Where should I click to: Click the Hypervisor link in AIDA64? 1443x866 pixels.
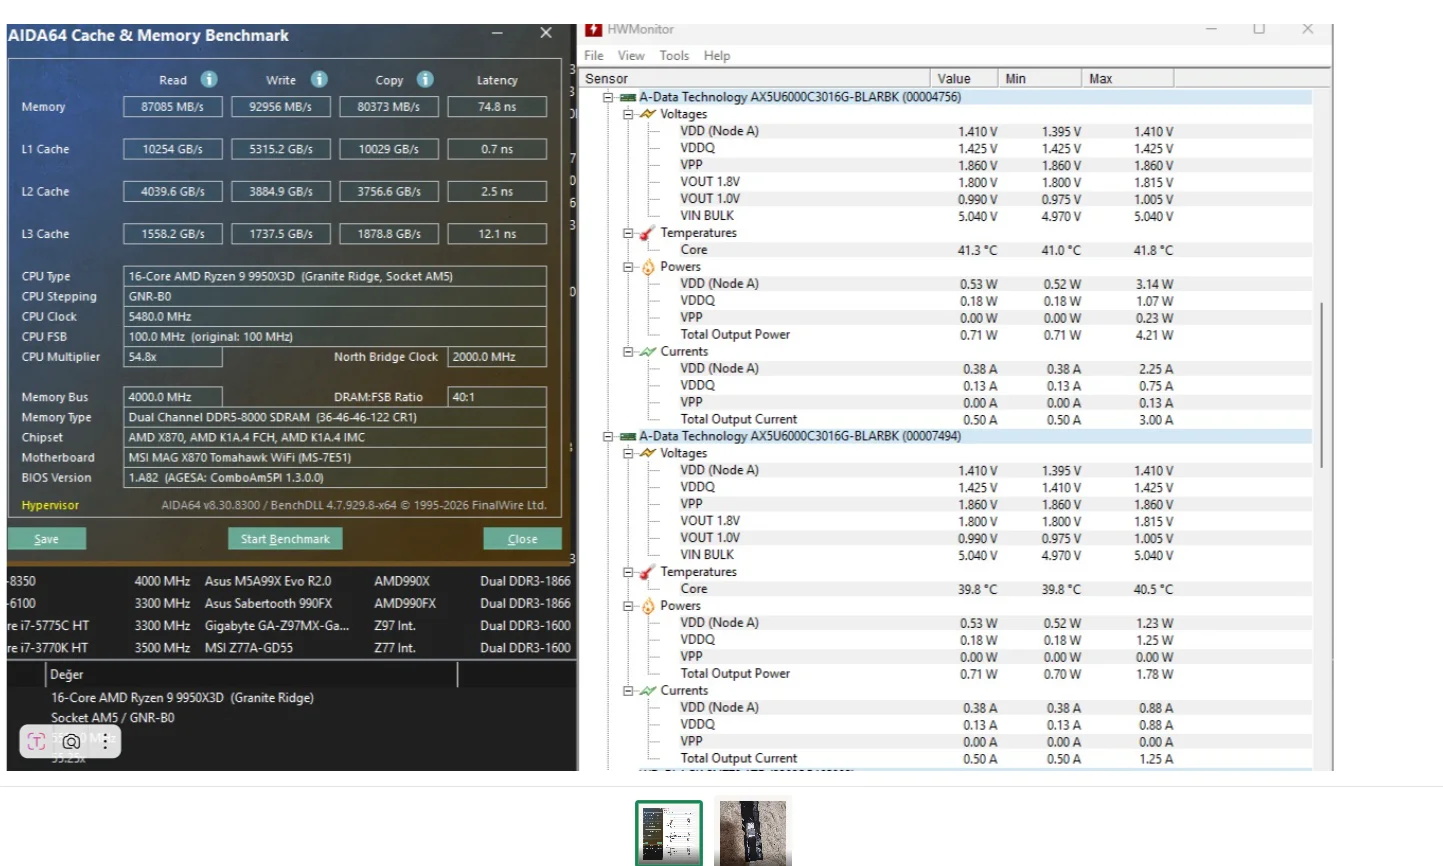point(50,505)
